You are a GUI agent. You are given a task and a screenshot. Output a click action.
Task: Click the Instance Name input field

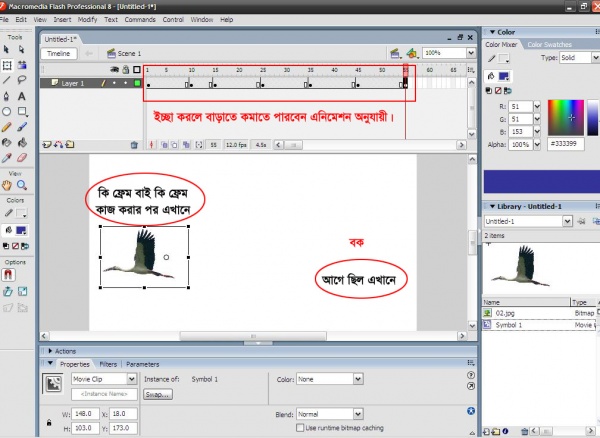(x=104, y=394)
